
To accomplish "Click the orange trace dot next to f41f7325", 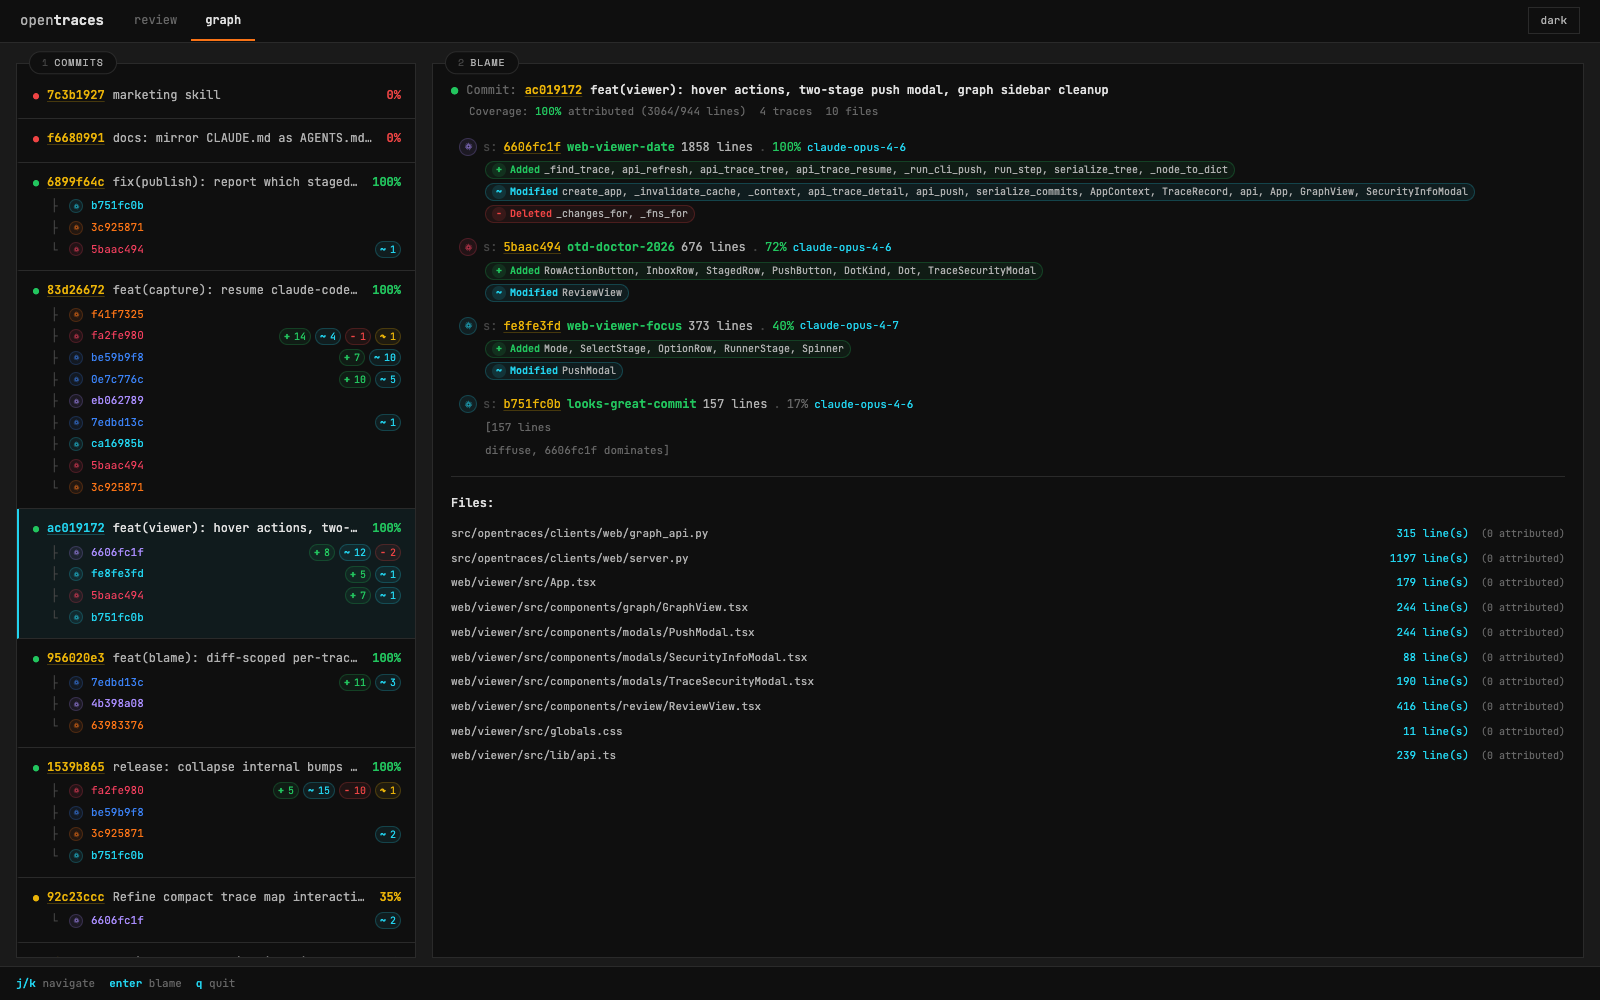I will [76, 314].
